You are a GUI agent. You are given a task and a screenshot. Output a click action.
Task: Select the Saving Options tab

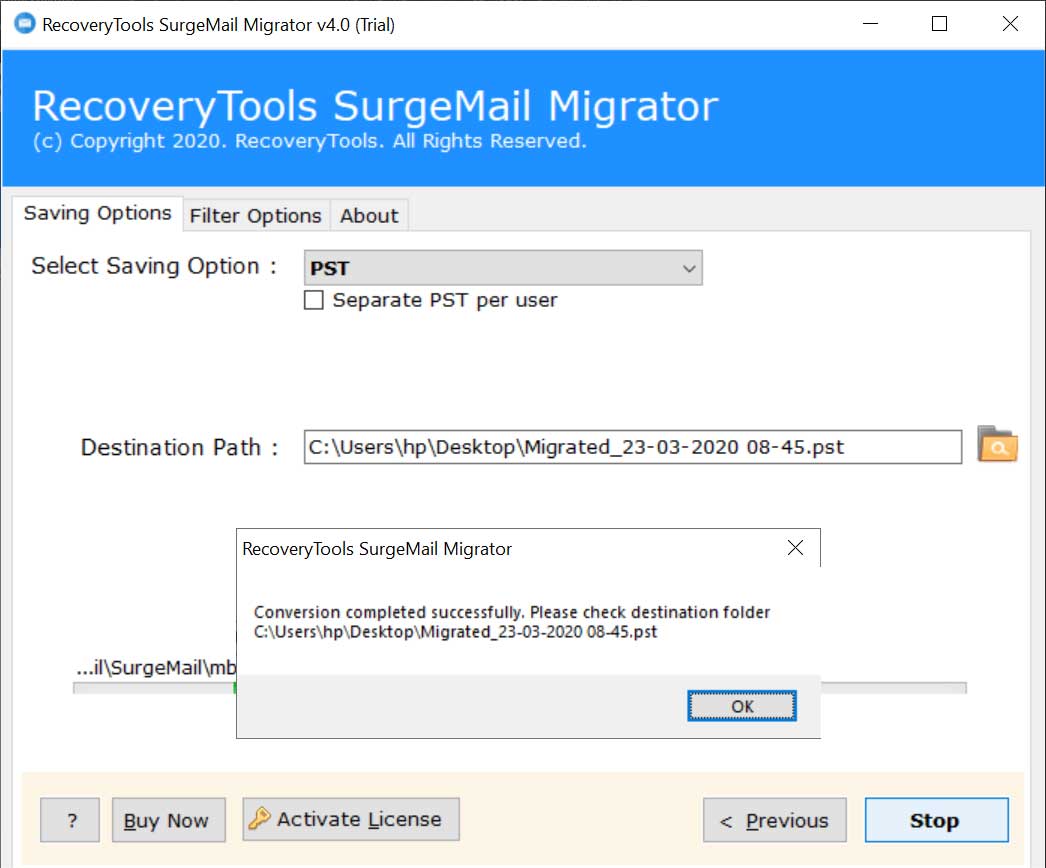tap(97, 213)
